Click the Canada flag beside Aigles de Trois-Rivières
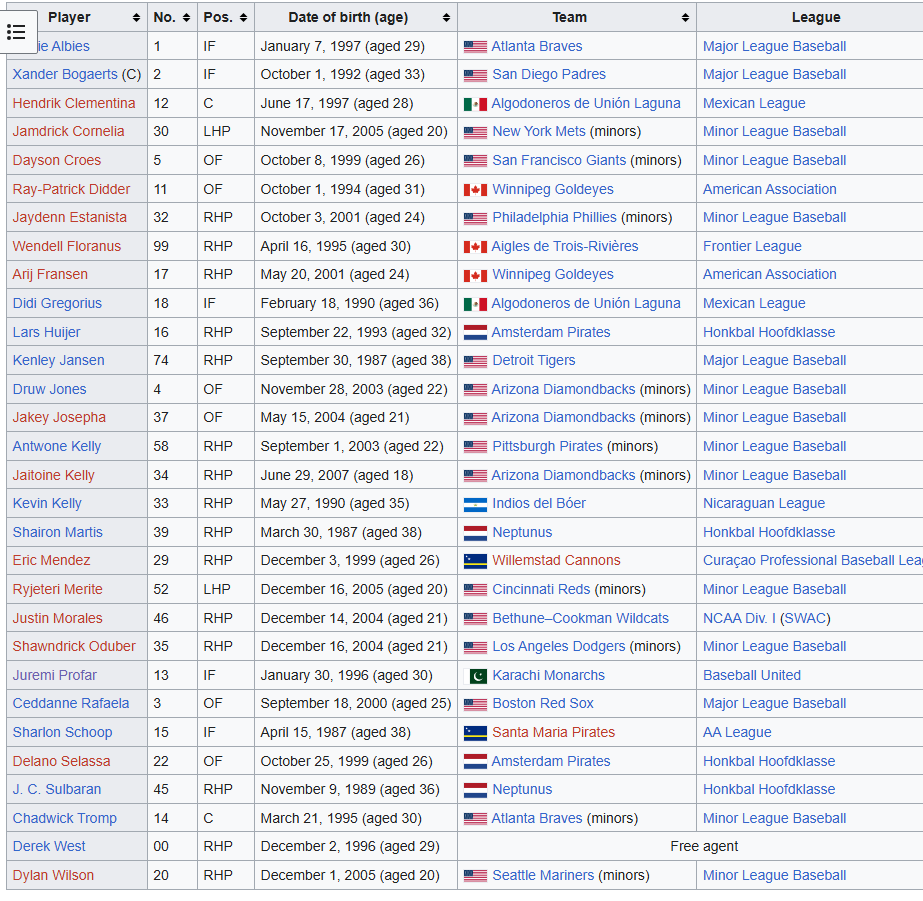The image size is (923, 901). [475, 247]
